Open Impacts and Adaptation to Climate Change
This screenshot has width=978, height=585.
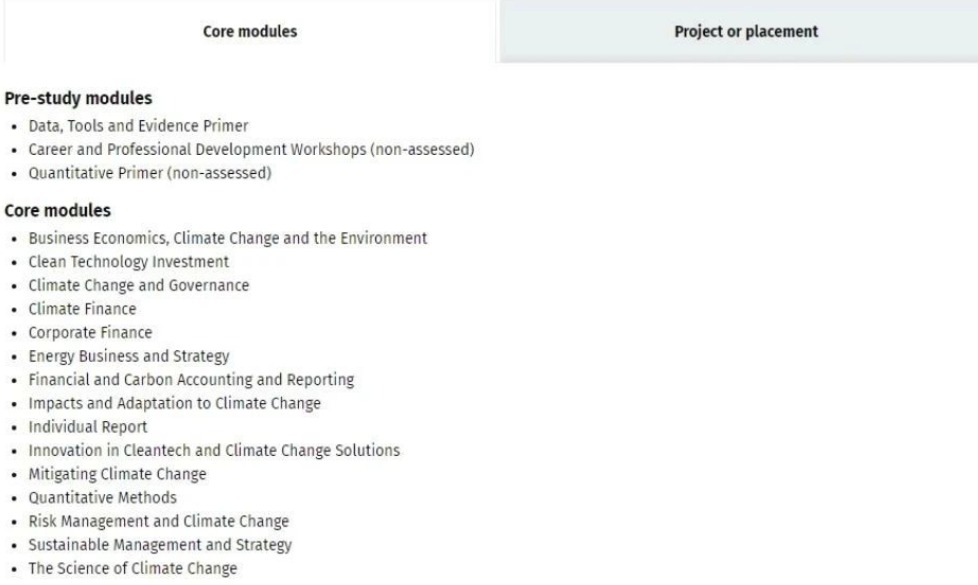[x=175, y=404]
